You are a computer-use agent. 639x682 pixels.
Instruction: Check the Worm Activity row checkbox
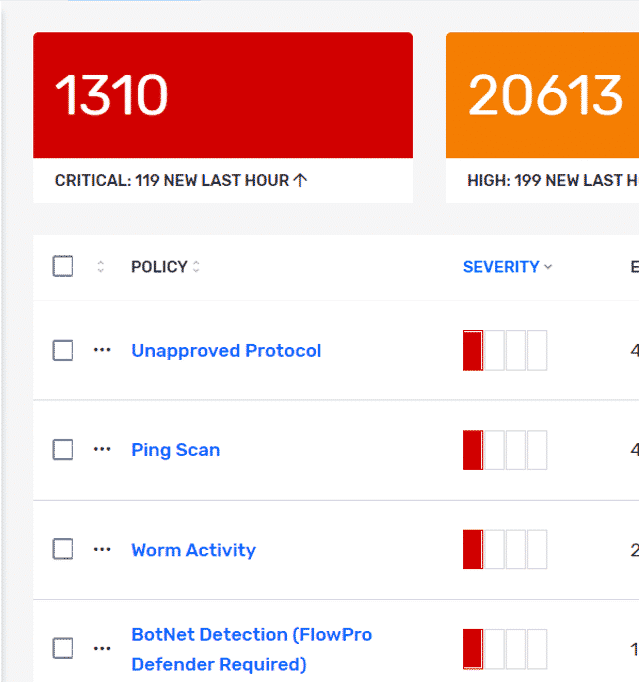pos(63,549)
